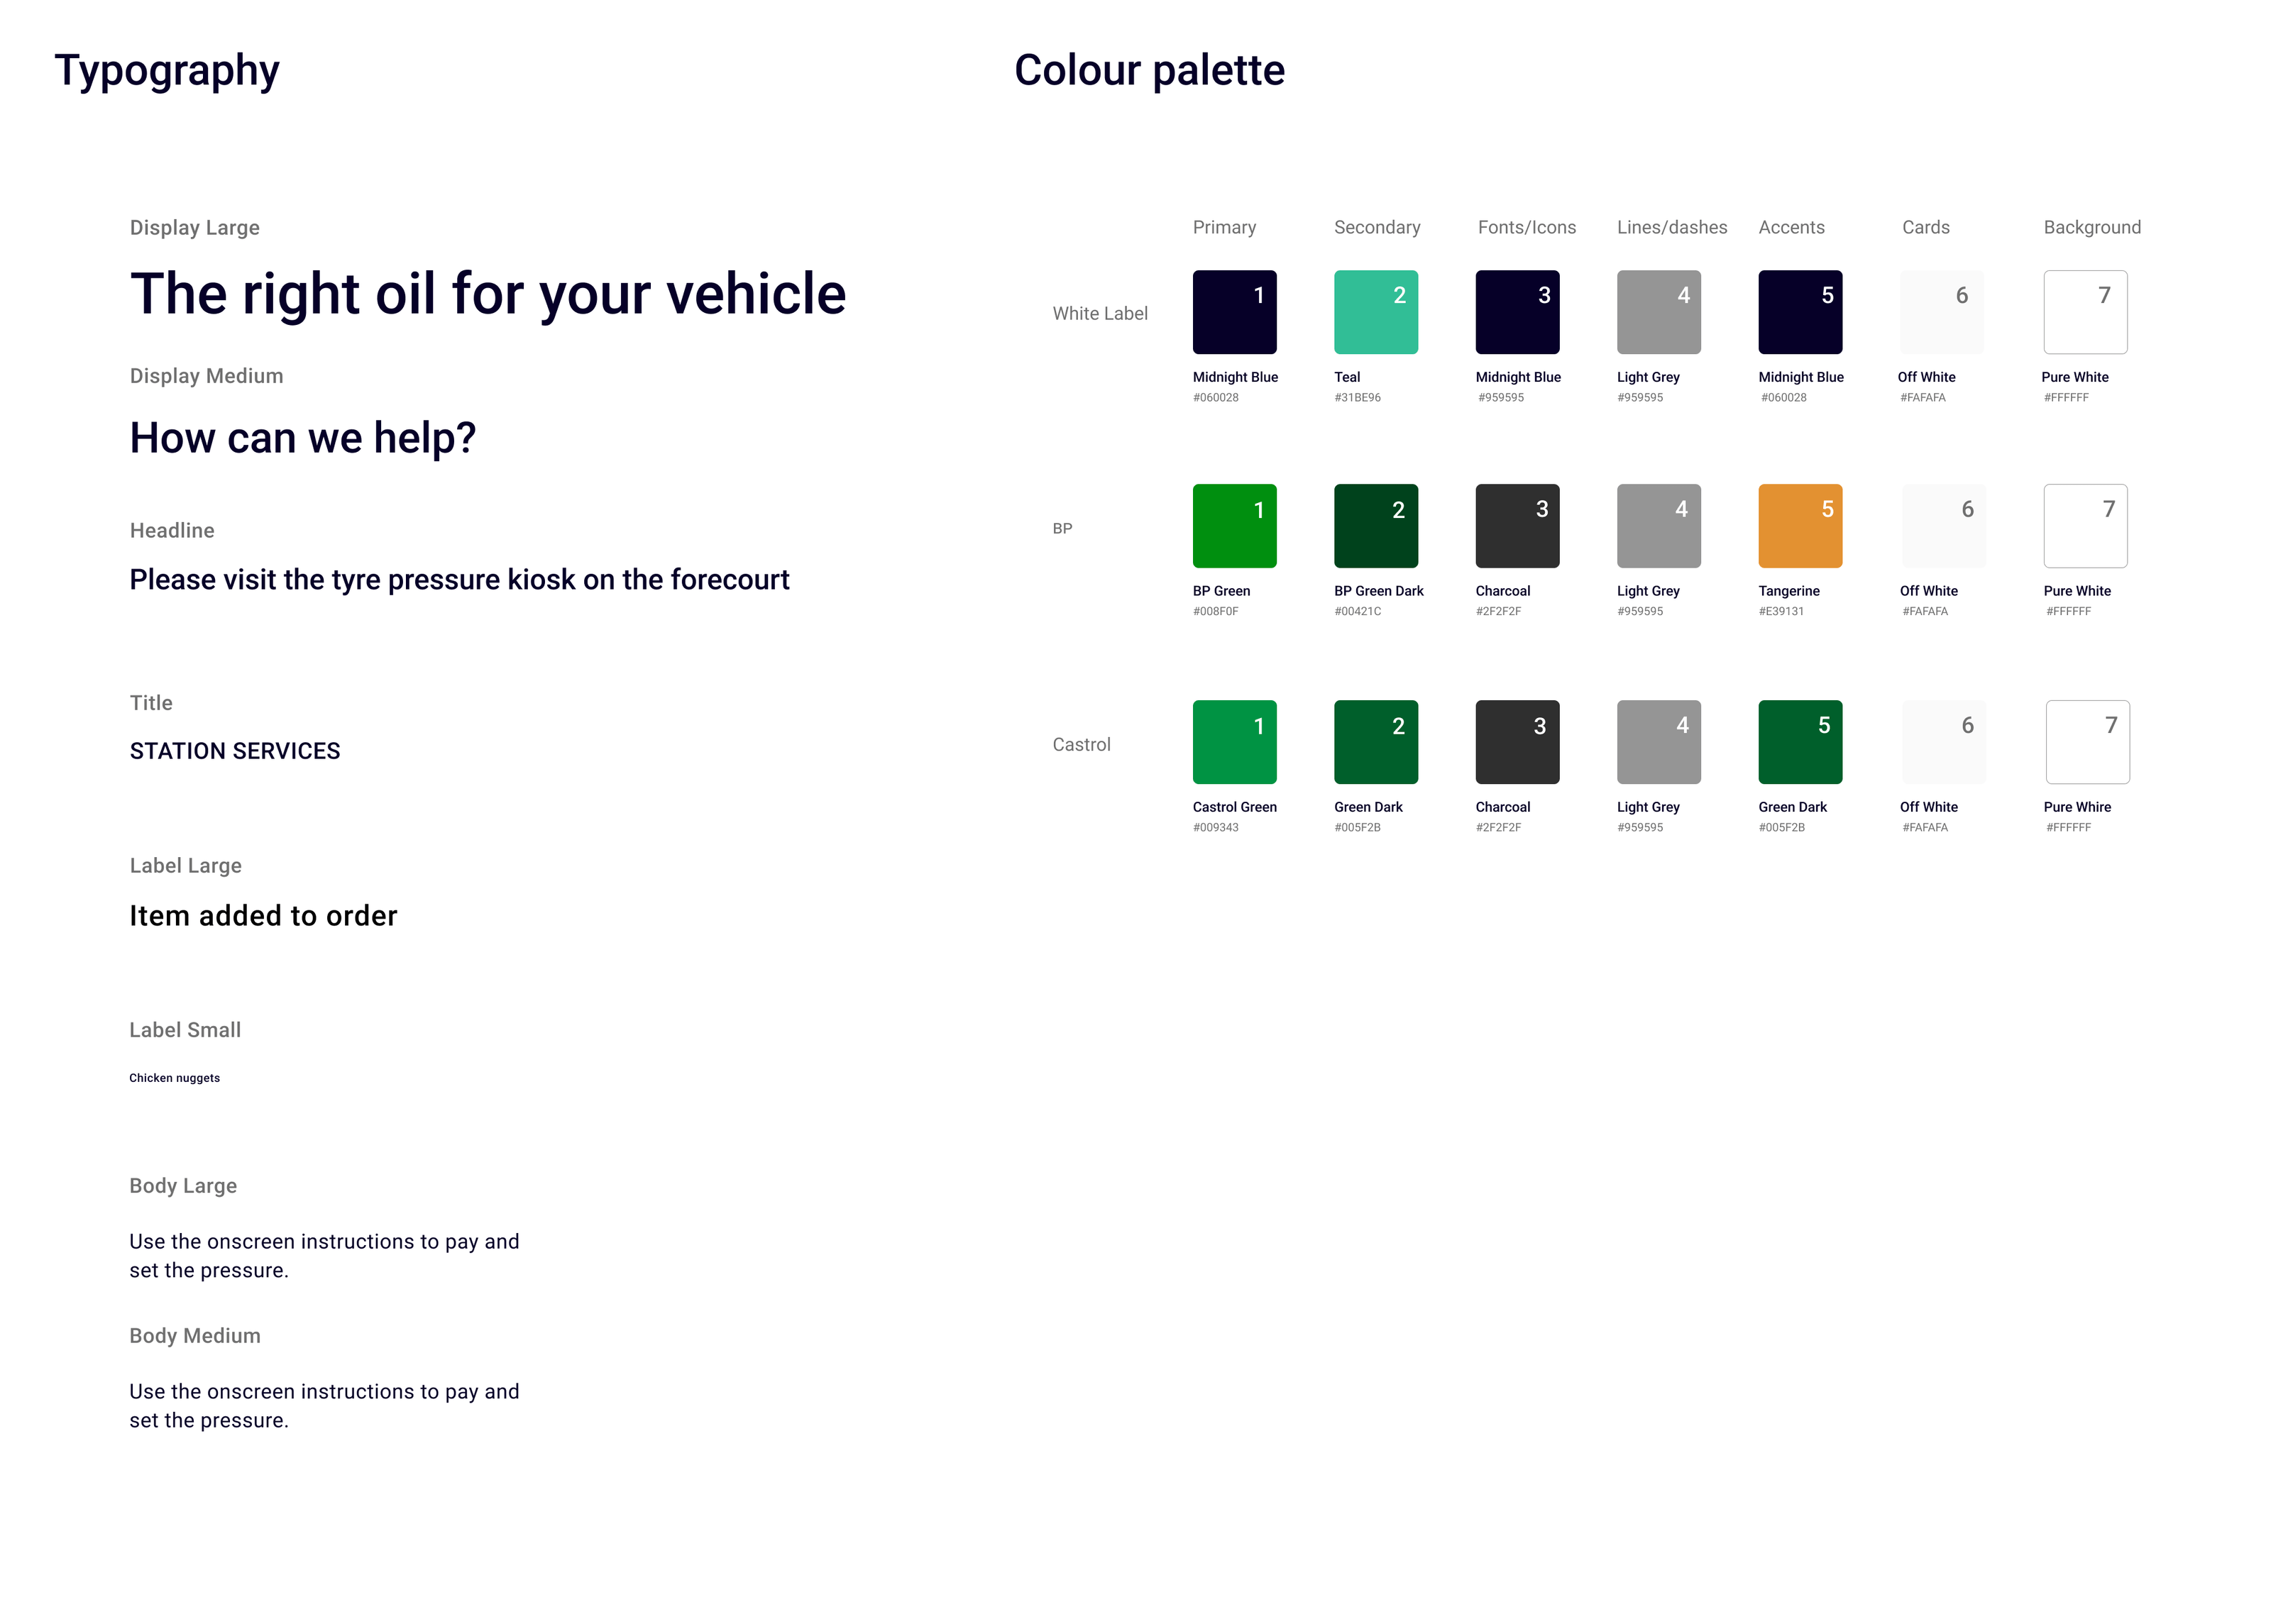Screen dimensions: 2271x1624
Task: Select 'Item added to order' text
Action: tap(264, 916)
